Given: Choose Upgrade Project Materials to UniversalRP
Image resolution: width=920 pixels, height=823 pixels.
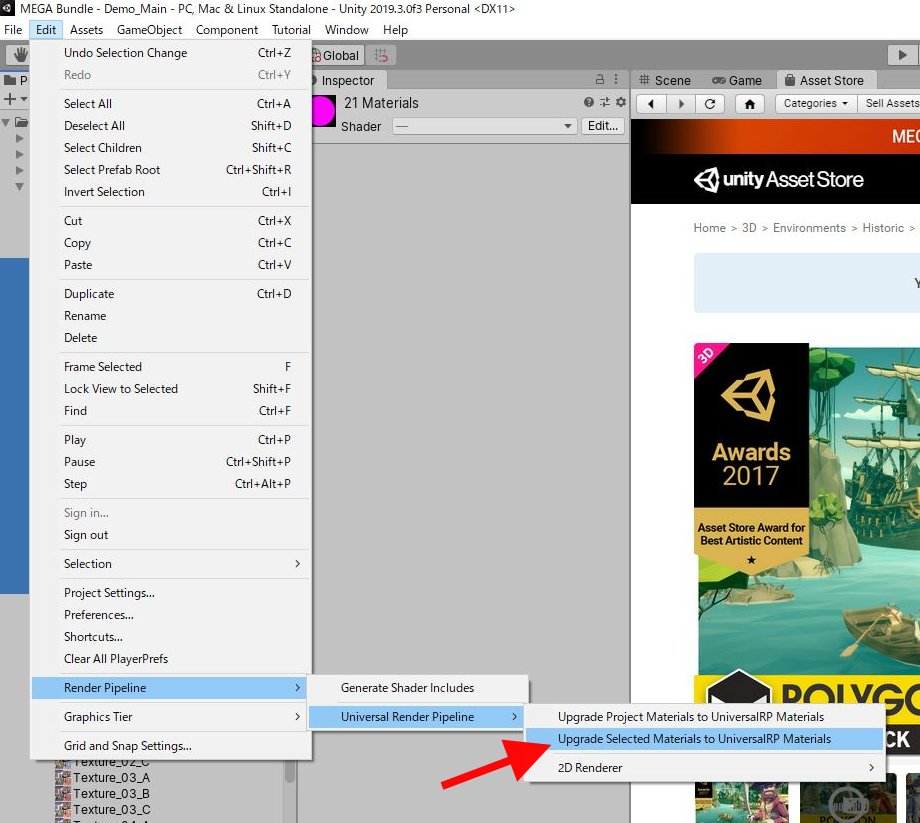Looking at the screenshot, I should (x=704, y=717).
